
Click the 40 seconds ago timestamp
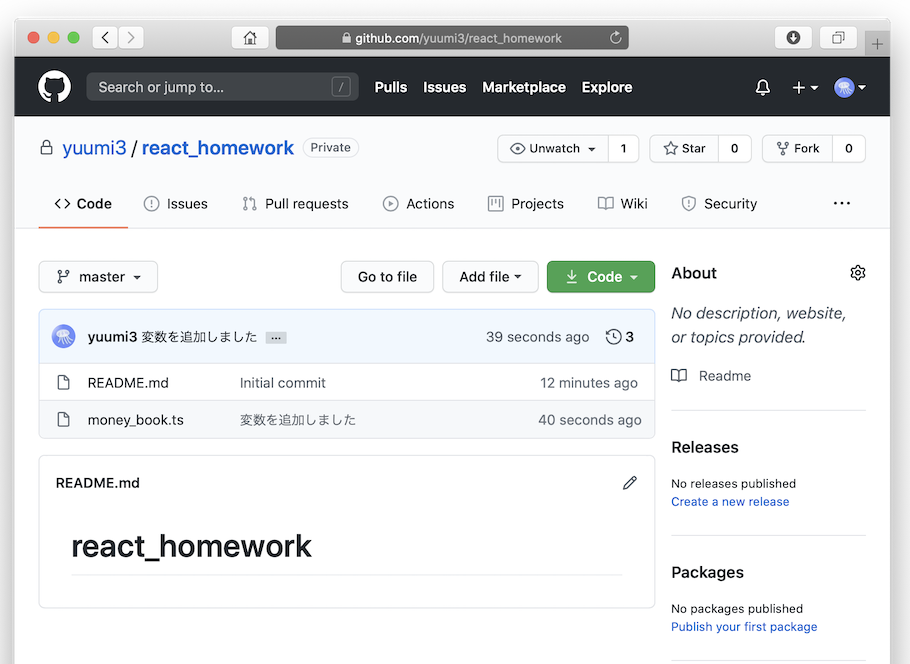click(590, 420)
